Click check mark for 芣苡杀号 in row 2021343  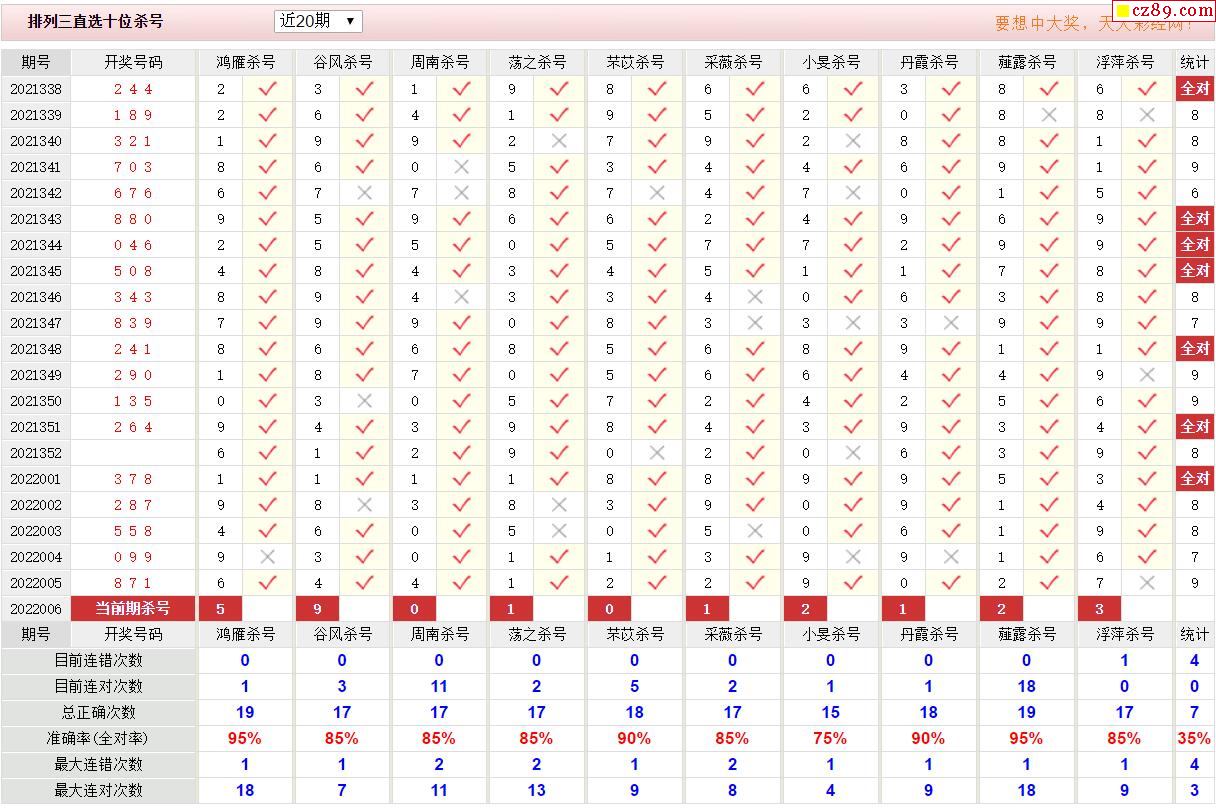click(x=657, y=219)
